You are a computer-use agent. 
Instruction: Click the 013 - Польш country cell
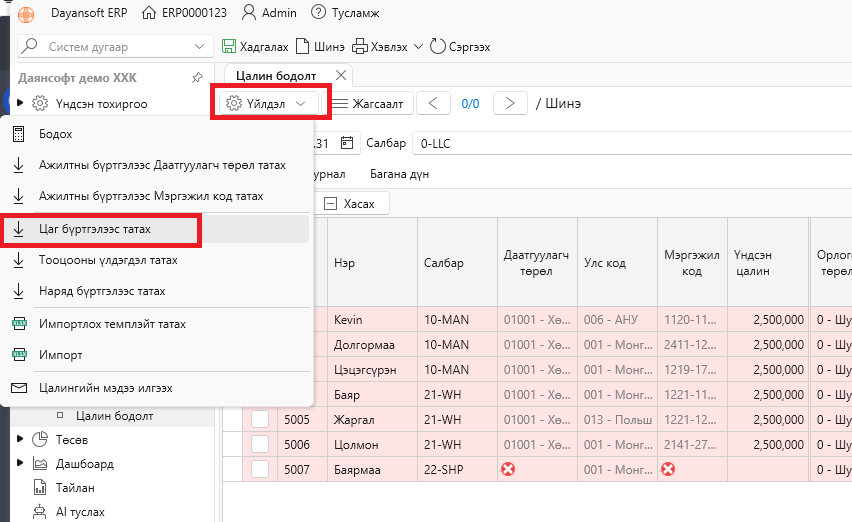(x=617, y=419)
